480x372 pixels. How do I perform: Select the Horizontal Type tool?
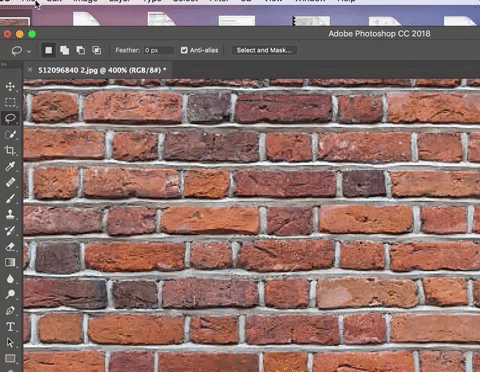pos(10,326)
